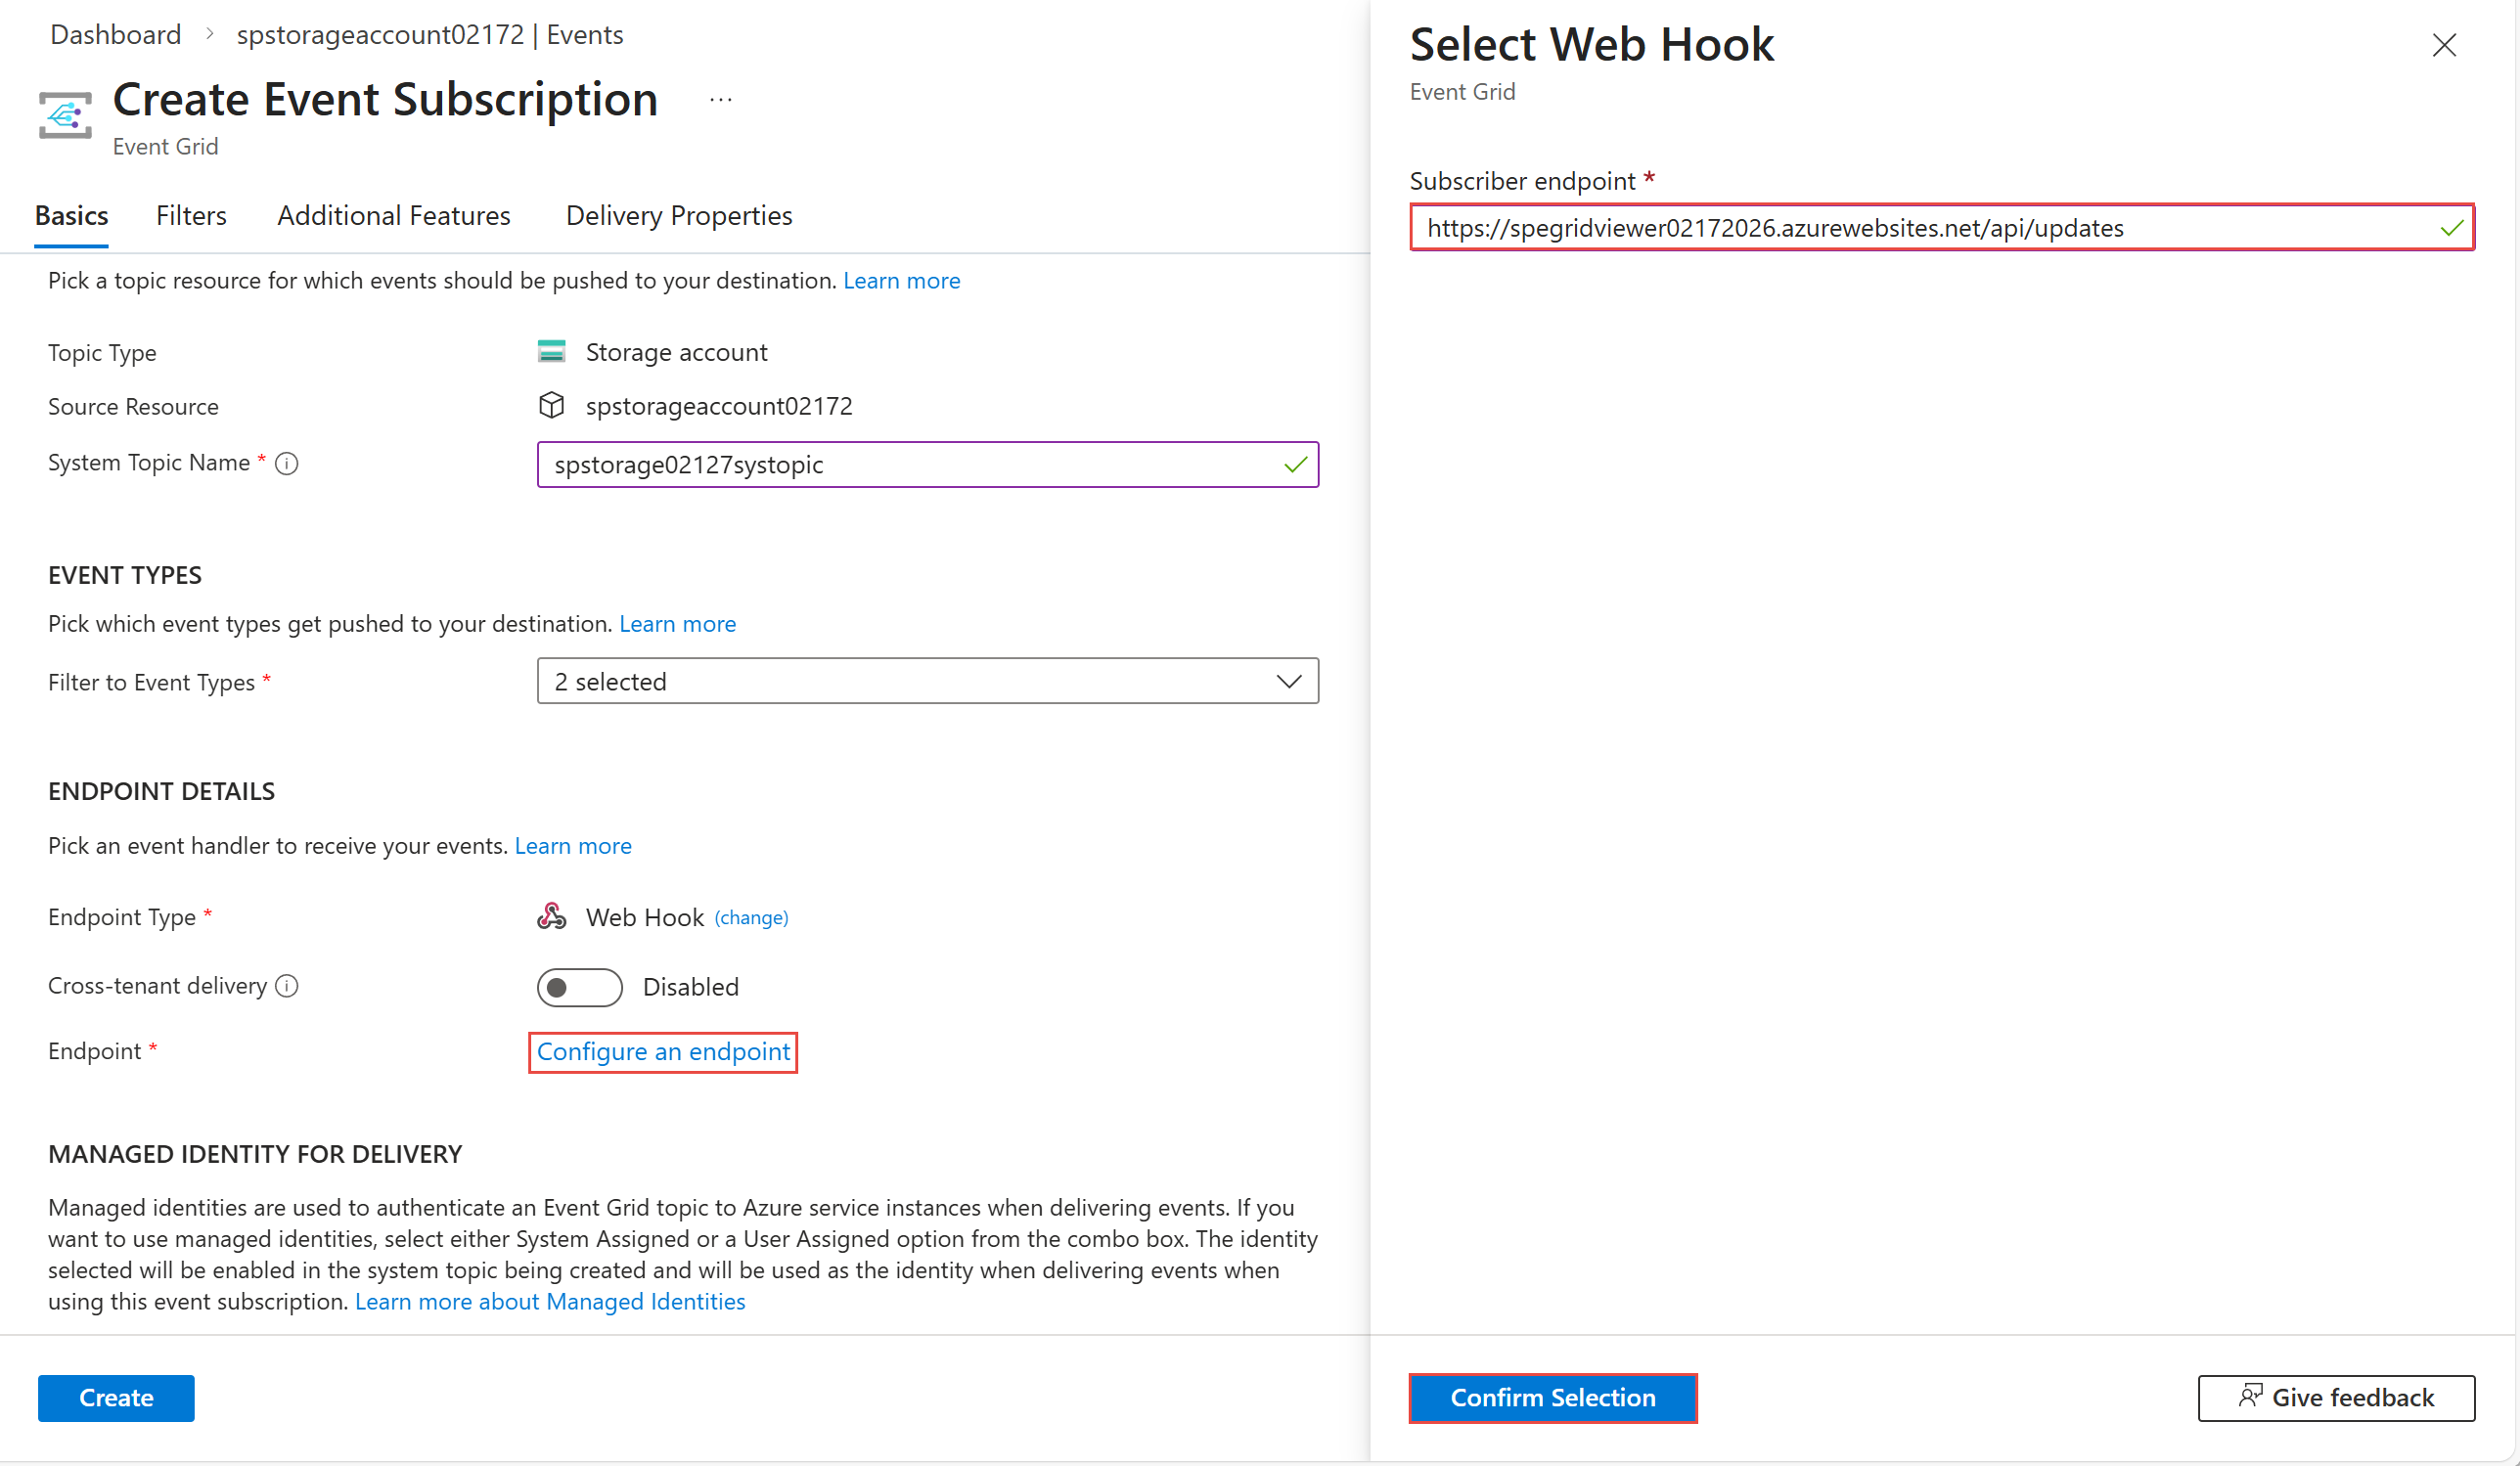Click Configure an endpoint link

pyautogui.click(x=663, y=1052)
